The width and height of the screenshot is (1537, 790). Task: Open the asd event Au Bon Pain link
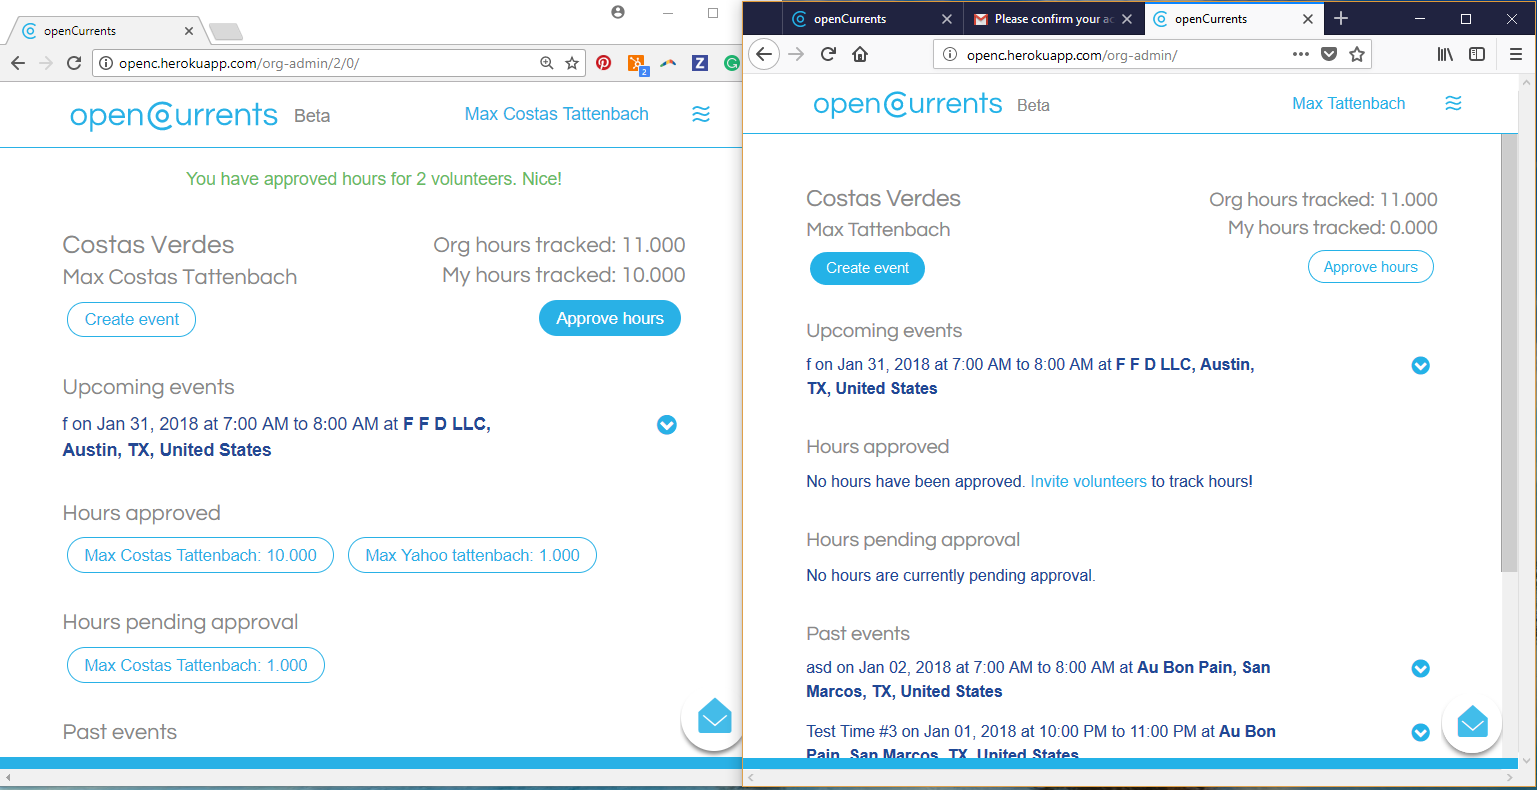1038,679
